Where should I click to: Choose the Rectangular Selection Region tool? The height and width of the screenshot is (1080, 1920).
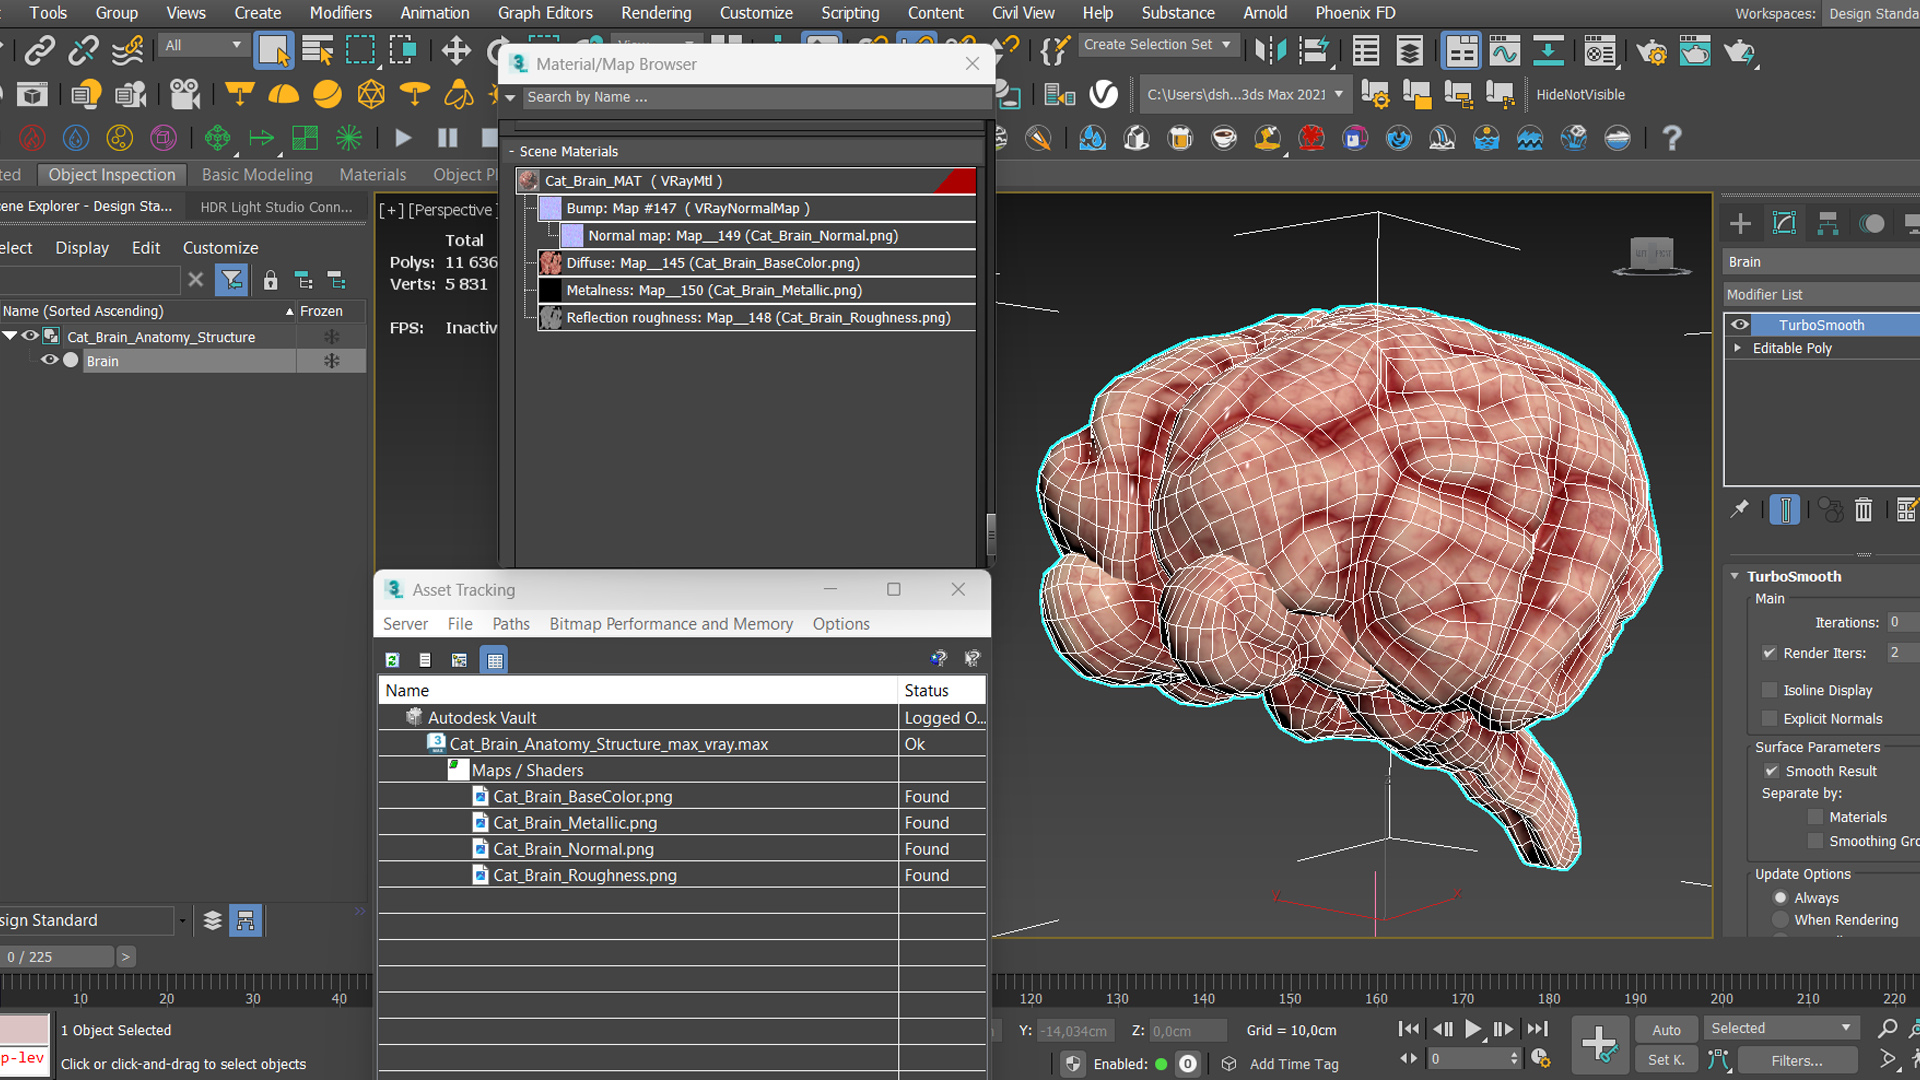[x=360, y=50]
